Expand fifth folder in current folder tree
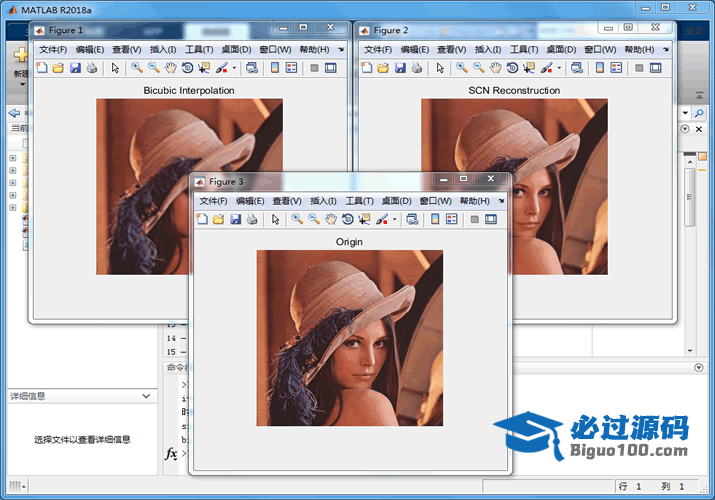Viewport: 715px width, 500px height. point(13,207)
